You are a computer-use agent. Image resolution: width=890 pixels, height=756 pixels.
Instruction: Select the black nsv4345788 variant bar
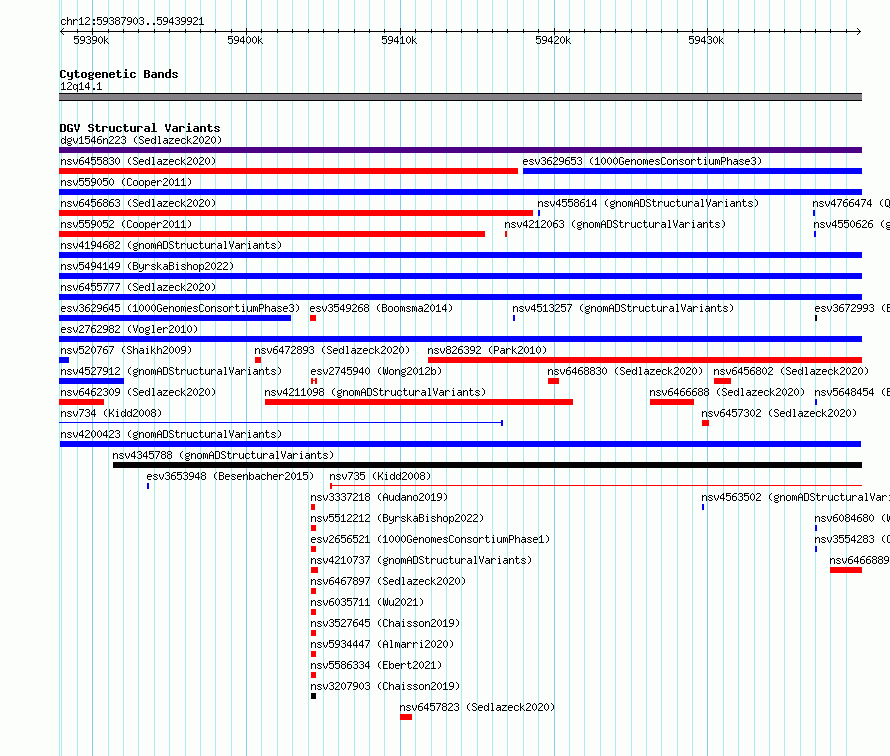coord(488,465)
